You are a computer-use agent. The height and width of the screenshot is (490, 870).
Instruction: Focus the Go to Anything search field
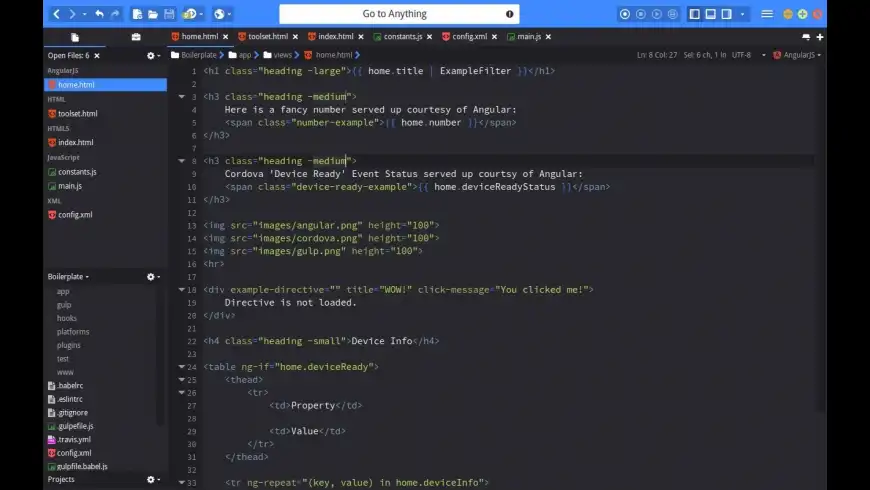coord(399,14)
